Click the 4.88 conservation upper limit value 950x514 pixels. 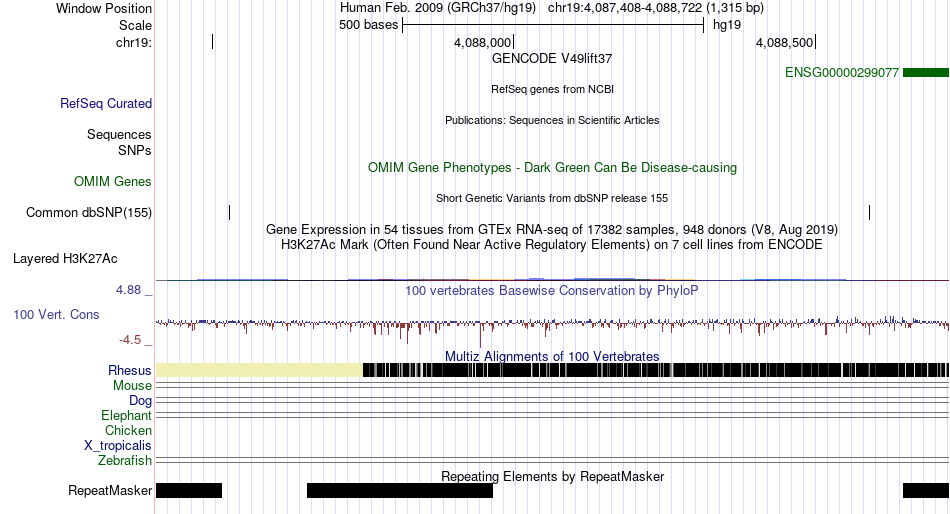pyautogui.click(x=128, y=290)
